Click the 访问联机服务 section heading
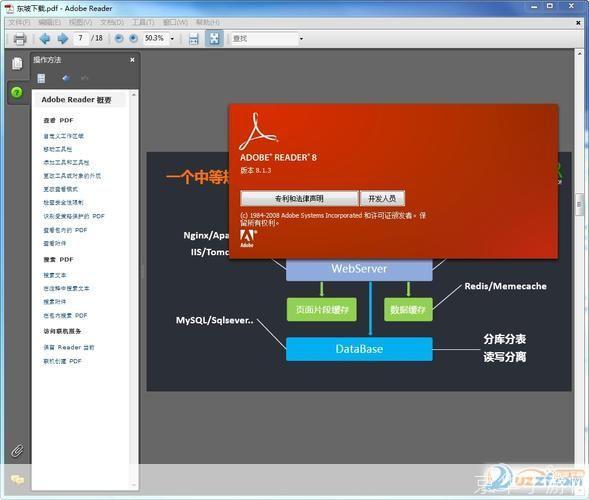589x500 pixels. 62,331
